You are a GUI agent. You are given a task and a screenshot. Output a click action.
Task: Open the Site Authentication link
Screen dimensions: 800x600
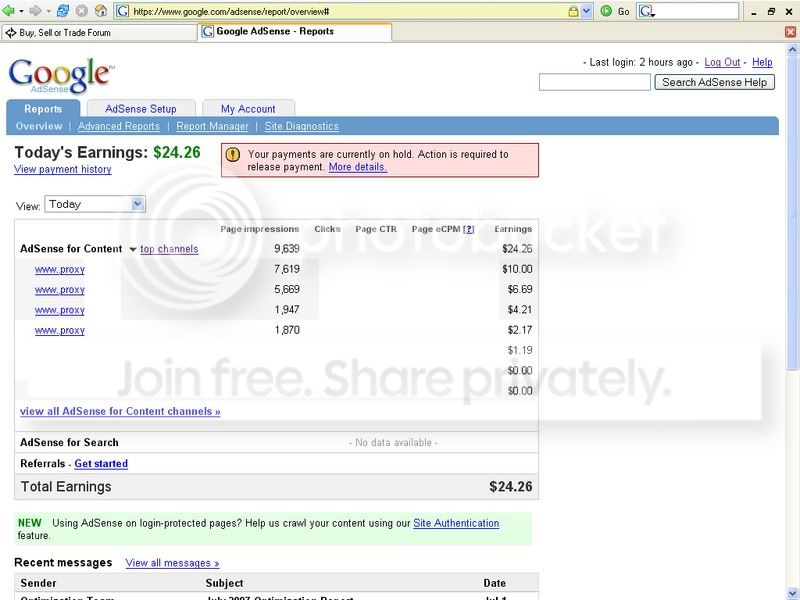pos(456,523)
